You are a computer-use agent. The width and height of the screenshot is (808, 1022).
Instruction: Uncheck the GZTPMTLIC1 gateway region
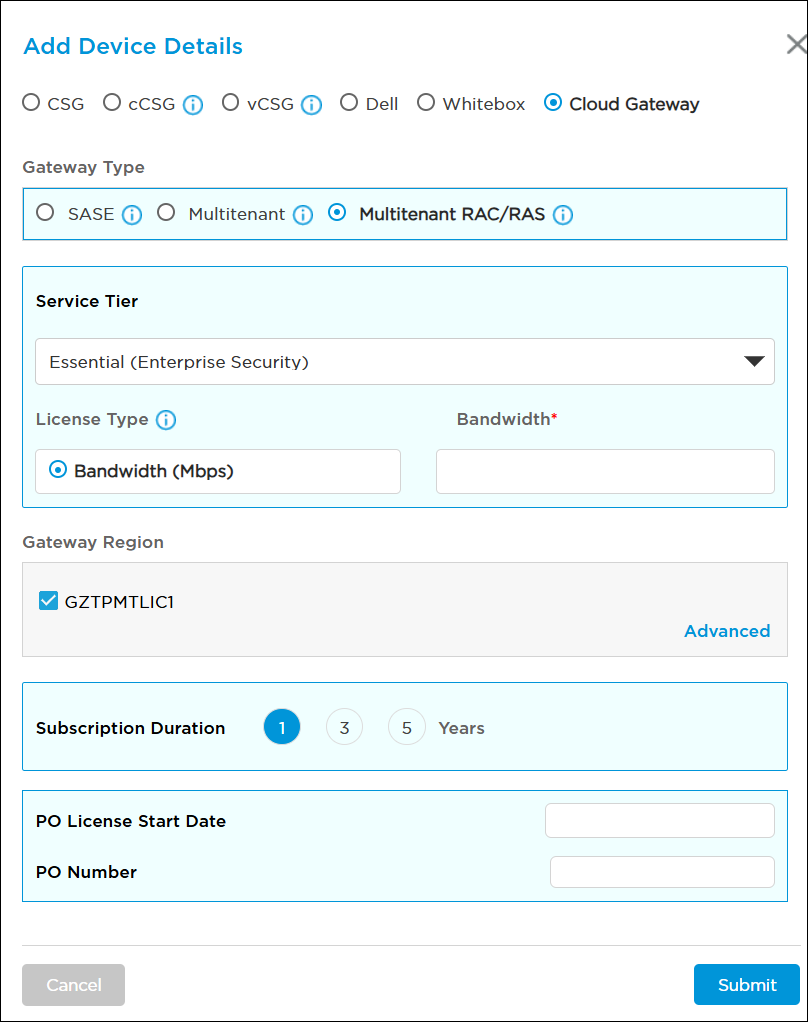(x=48, y=601)
